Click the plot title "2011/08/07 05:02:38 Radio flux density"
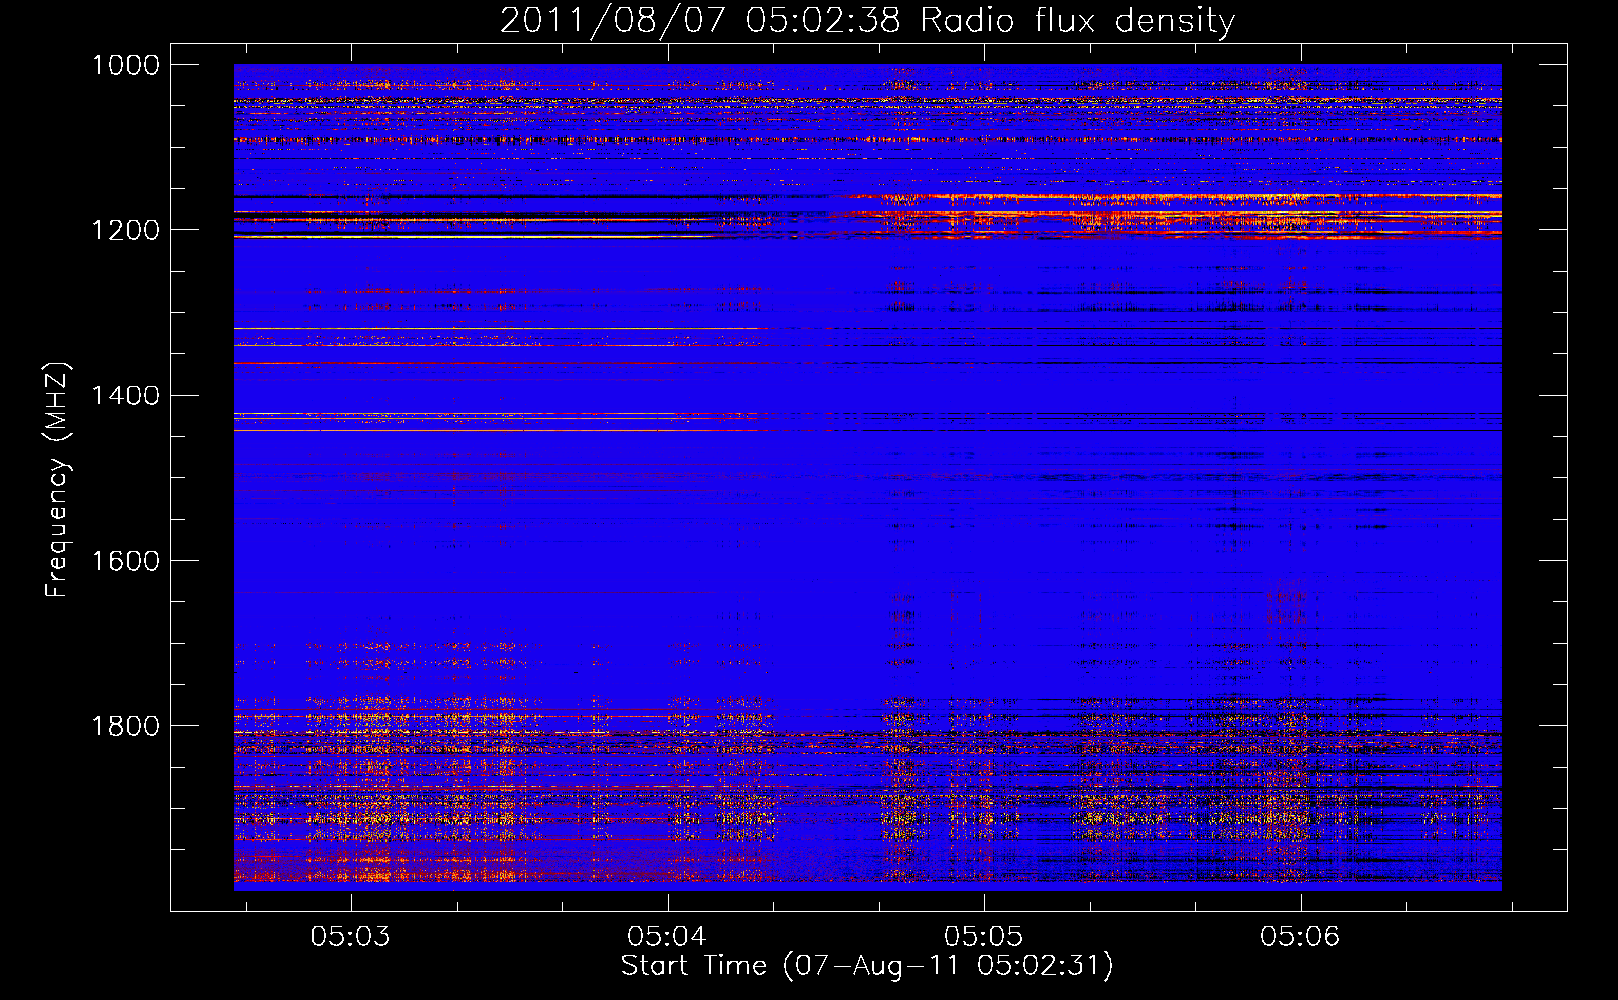 click(x=867, y=21)
